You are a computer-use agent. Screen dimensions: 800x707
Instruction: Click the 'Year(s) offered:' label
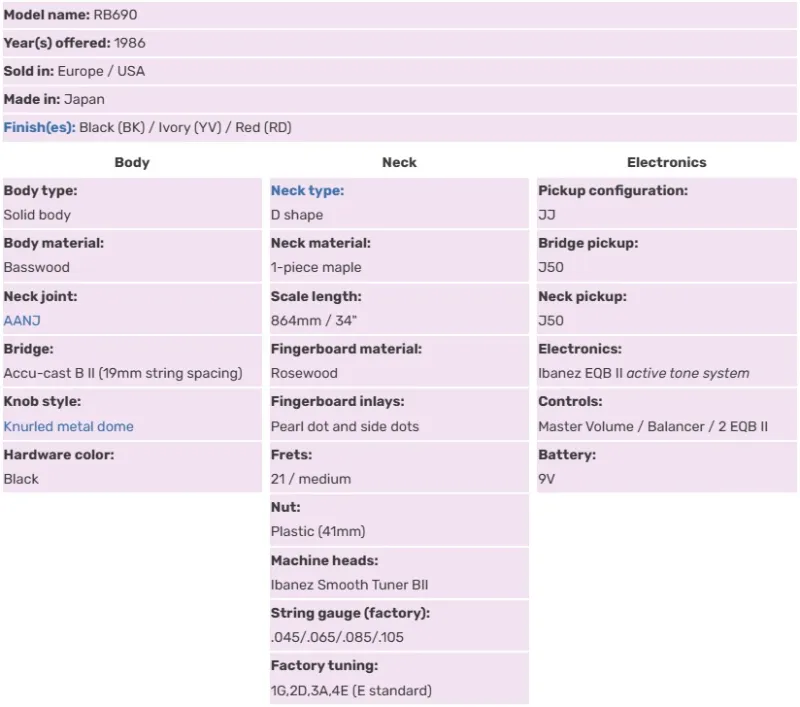pos(57,43)
